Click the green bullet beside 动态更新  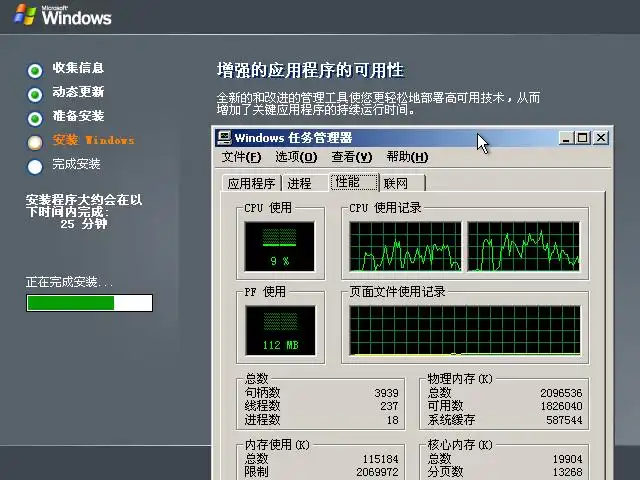coord(35,95)
